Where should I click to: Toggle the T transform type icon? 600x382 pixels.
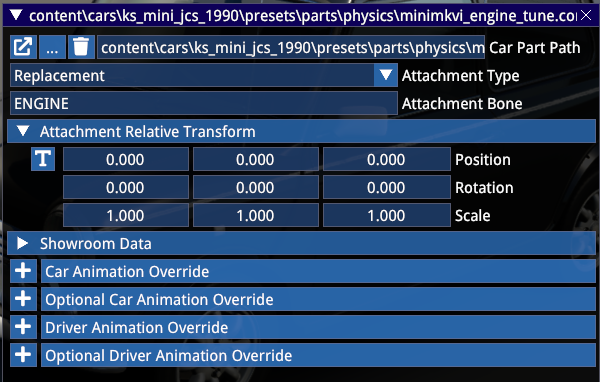(43, 159)
